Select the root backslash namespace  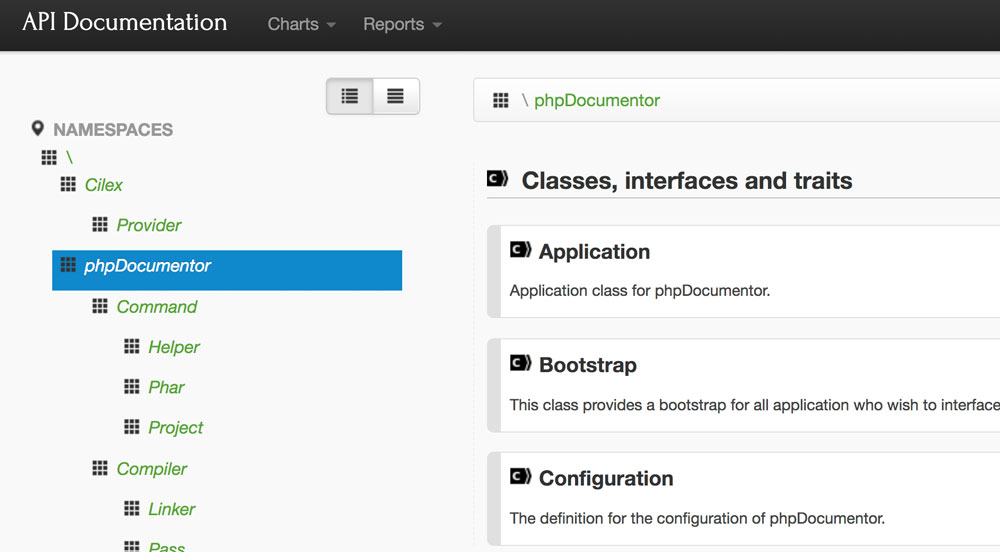pyautogui.click(x=69, y=157)
